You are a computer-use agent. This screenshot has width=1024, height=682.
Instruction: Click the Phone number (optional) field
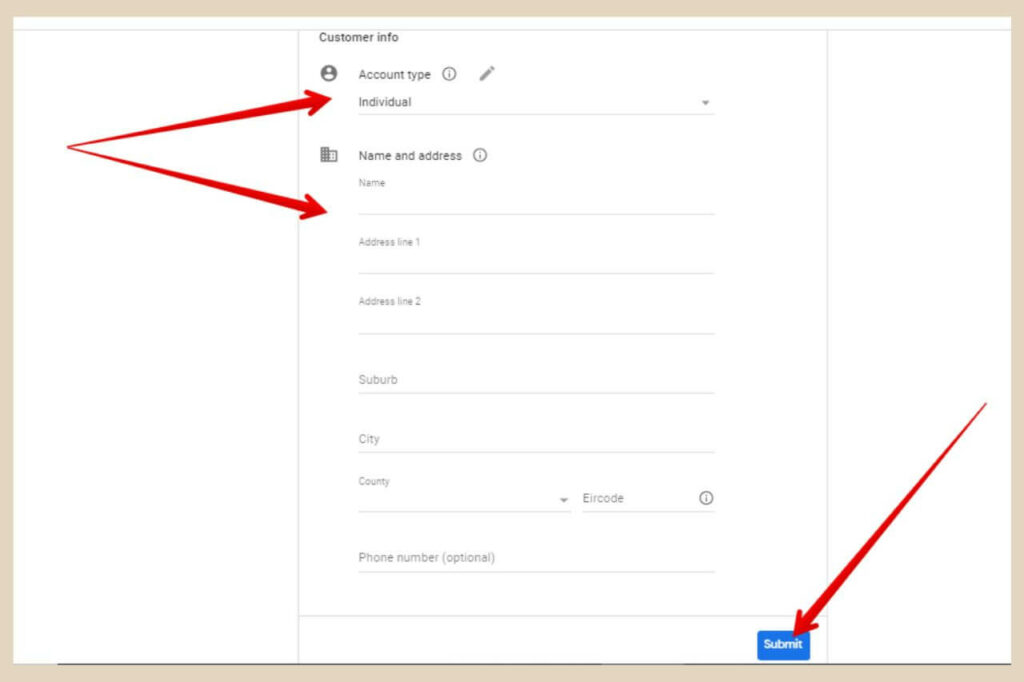tap(536, 559)
